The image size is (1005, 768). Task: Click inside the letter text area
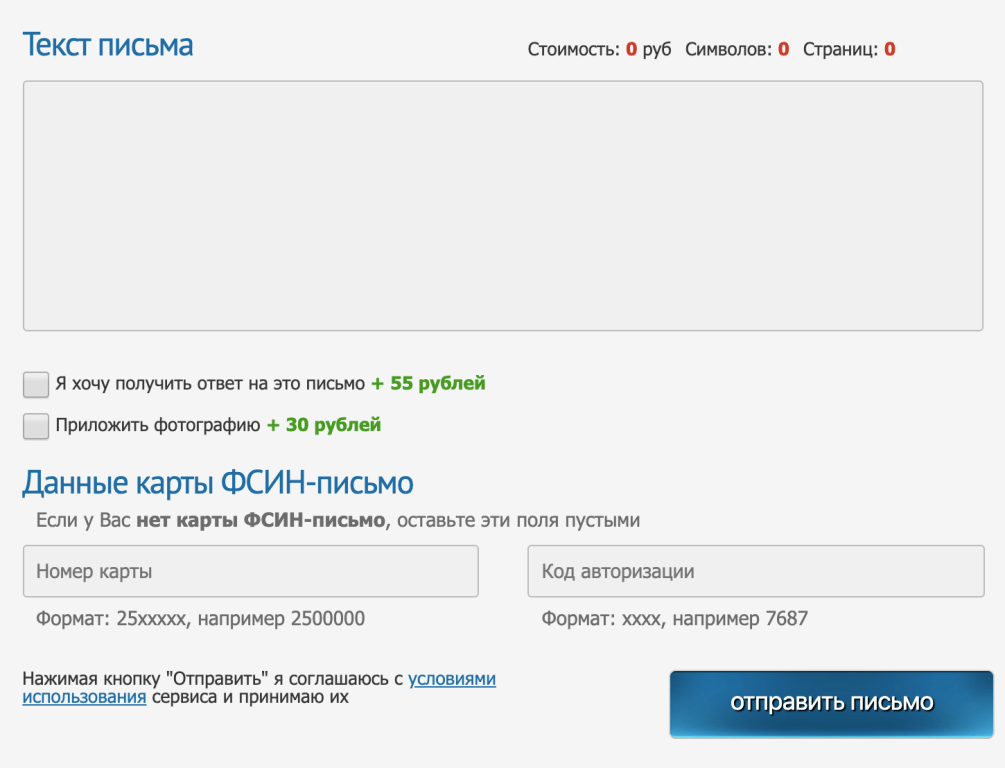point(502,205)
